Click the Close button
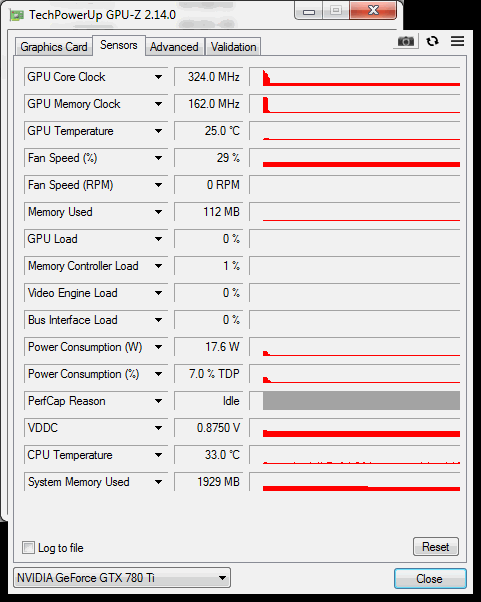481x602 pixels. (430, 578)
